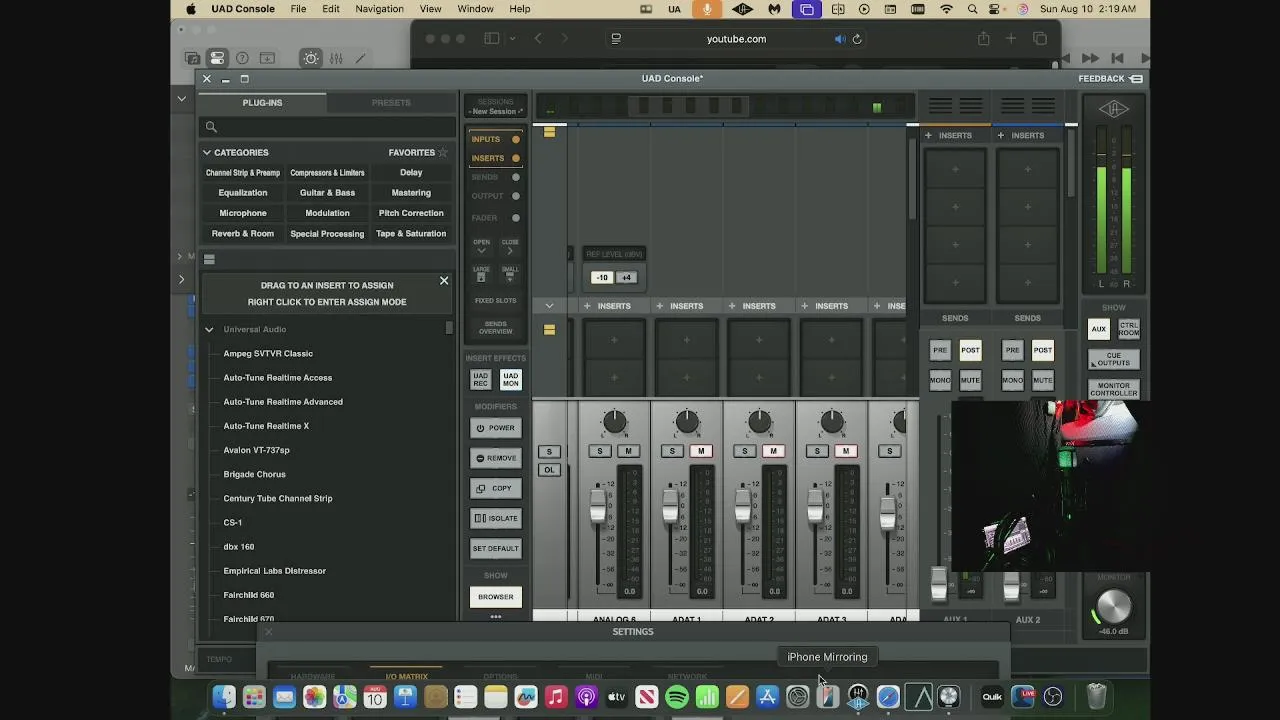The width and height of the screenshot is (1280, 720).
Task: Click the favorites star icon
Action: tap(443, 153)
